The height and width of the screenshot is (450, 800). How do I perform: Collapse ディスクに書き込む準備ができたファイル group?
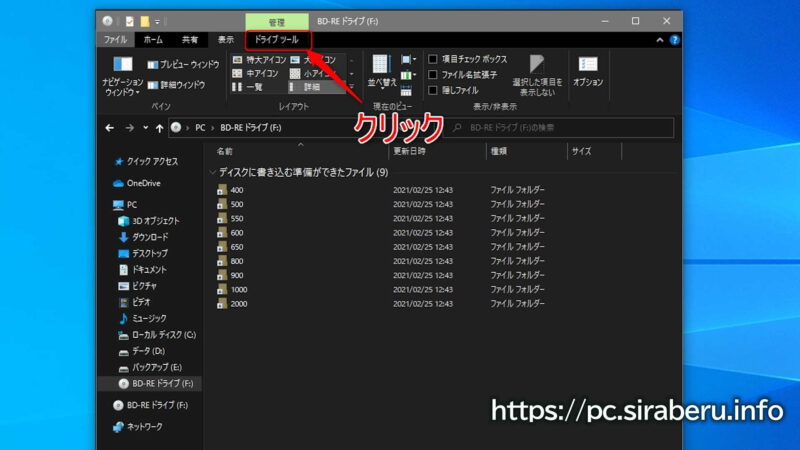[x=213, y=173]
